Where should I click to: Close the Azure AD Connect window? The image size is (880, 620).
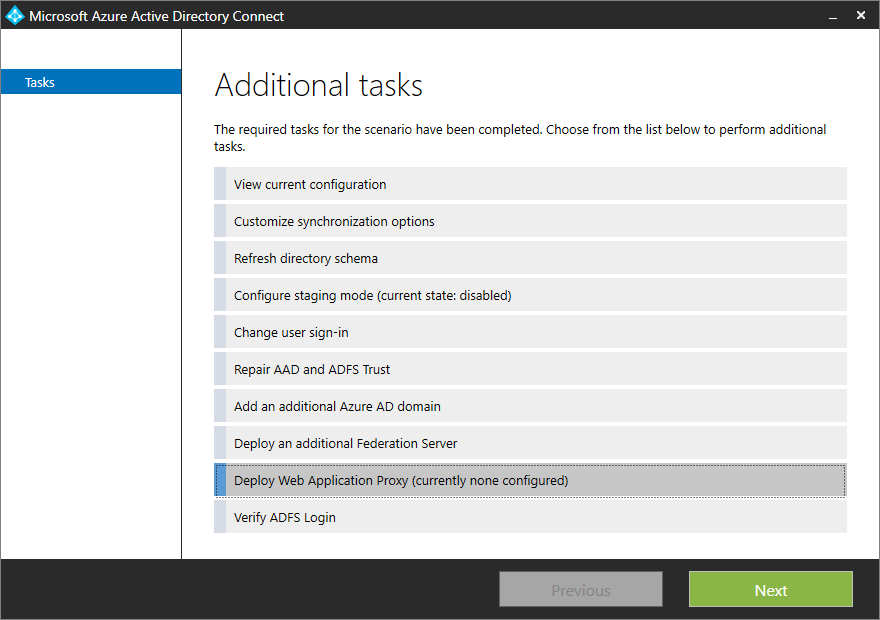click(x=861, y=16)
